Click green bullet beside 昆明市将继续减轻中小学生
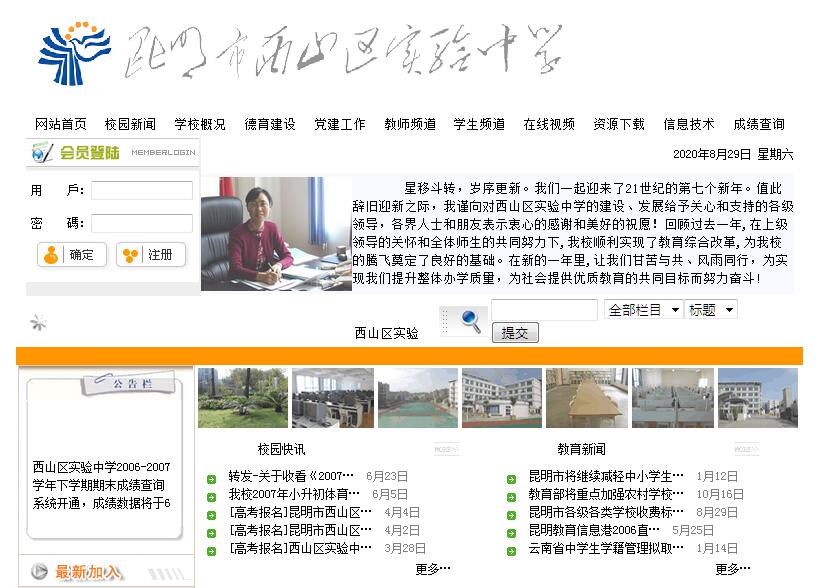This screenshot has height=588, width=827. tap(511, 479)
